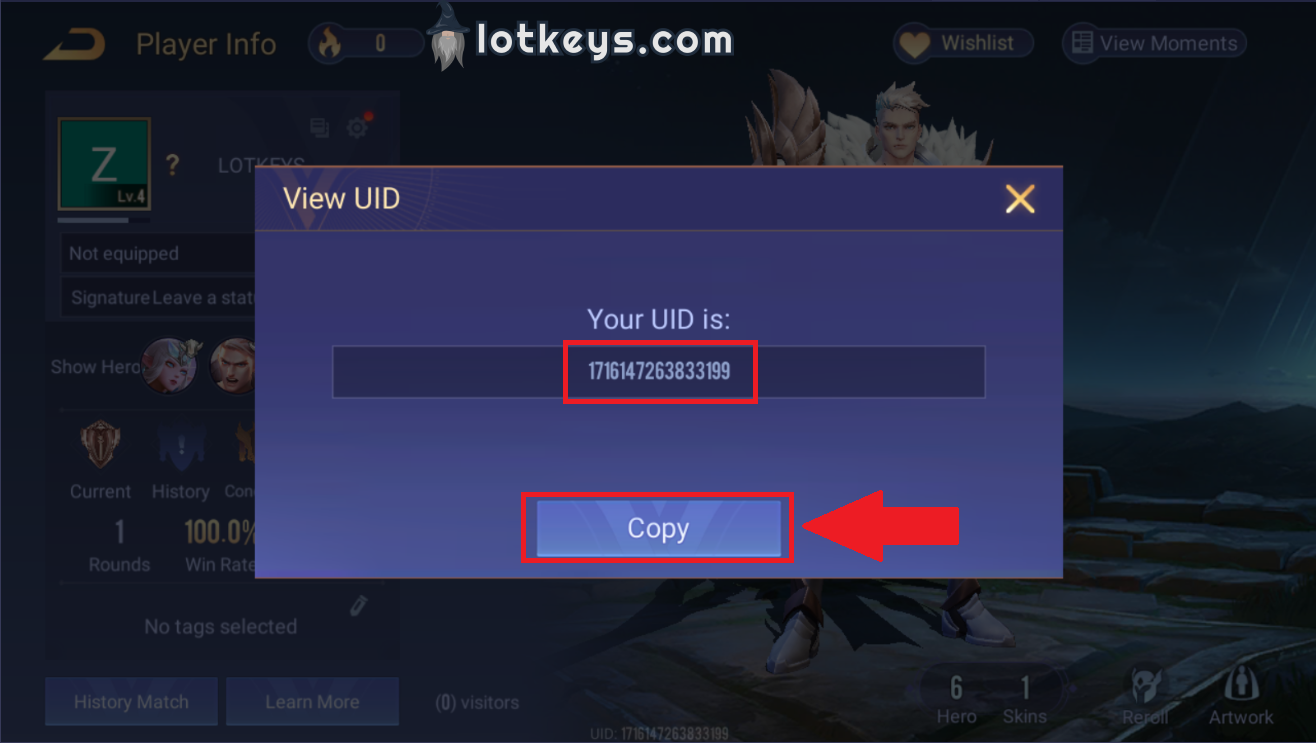Open View Moments
The height and width of the screenshot is (743, 1316).
[1154, 43]
